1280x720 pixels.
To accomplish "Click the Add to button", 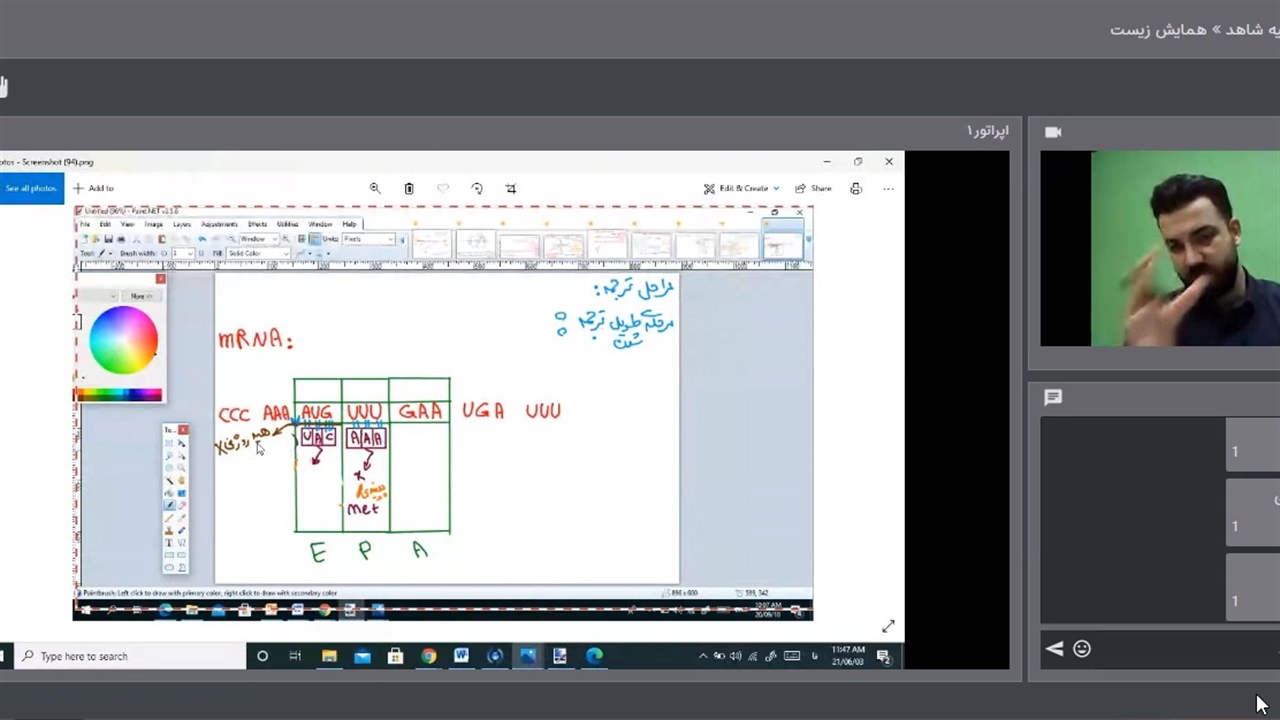I will (x=94, y=188).
